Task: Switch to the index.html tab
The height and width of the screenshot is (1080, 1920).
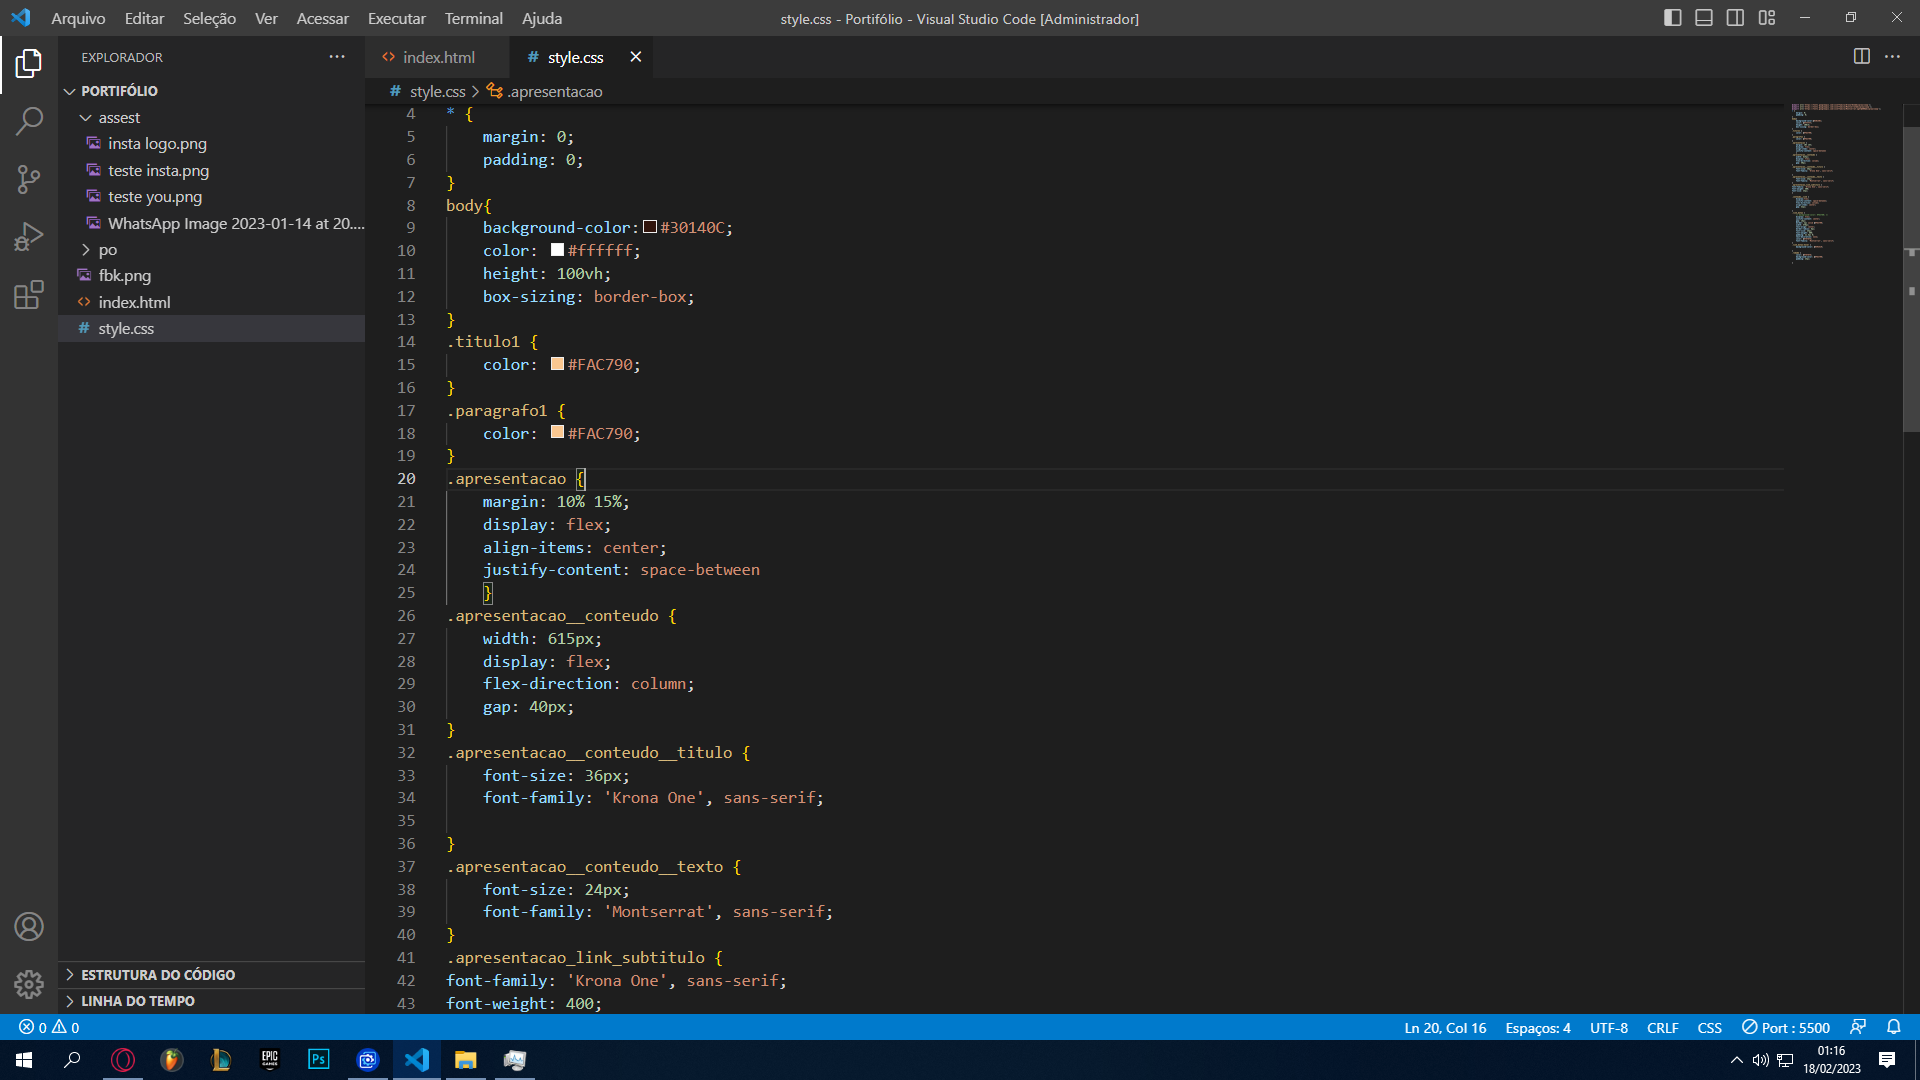Action: [437, 57]
